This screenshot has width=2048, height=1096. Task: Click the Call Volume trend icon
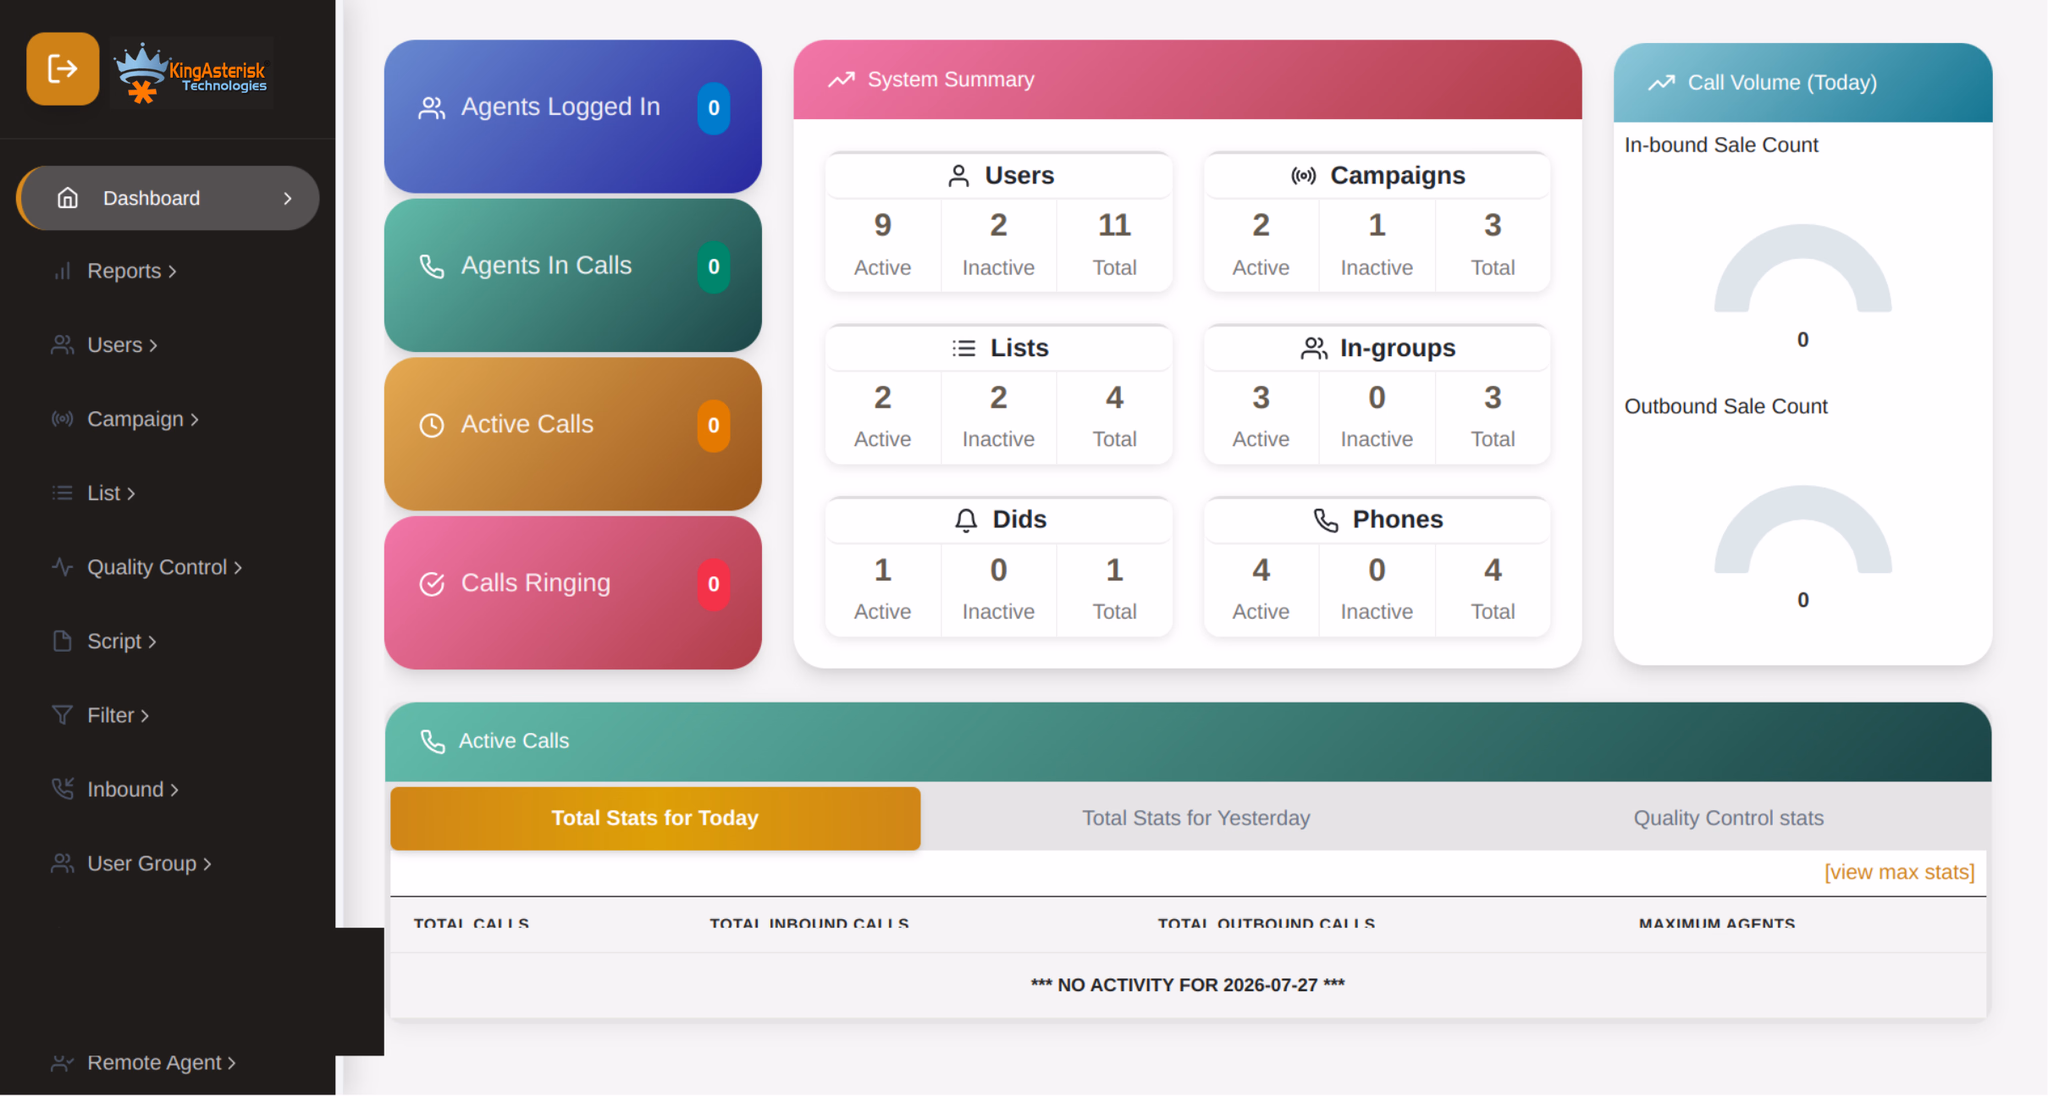(1661, 83)
